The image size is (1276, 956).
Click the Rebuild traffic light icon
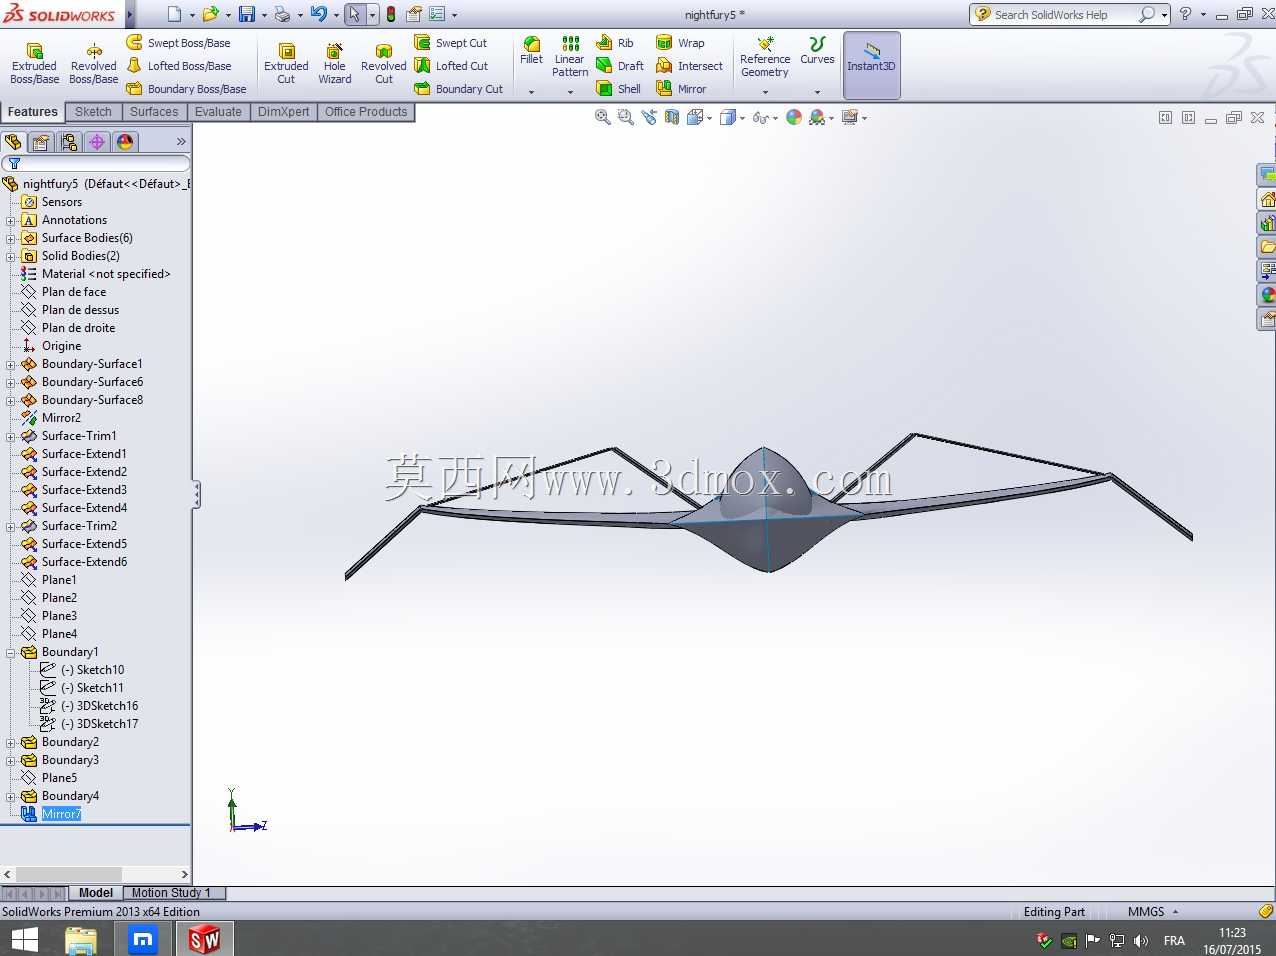391,14
